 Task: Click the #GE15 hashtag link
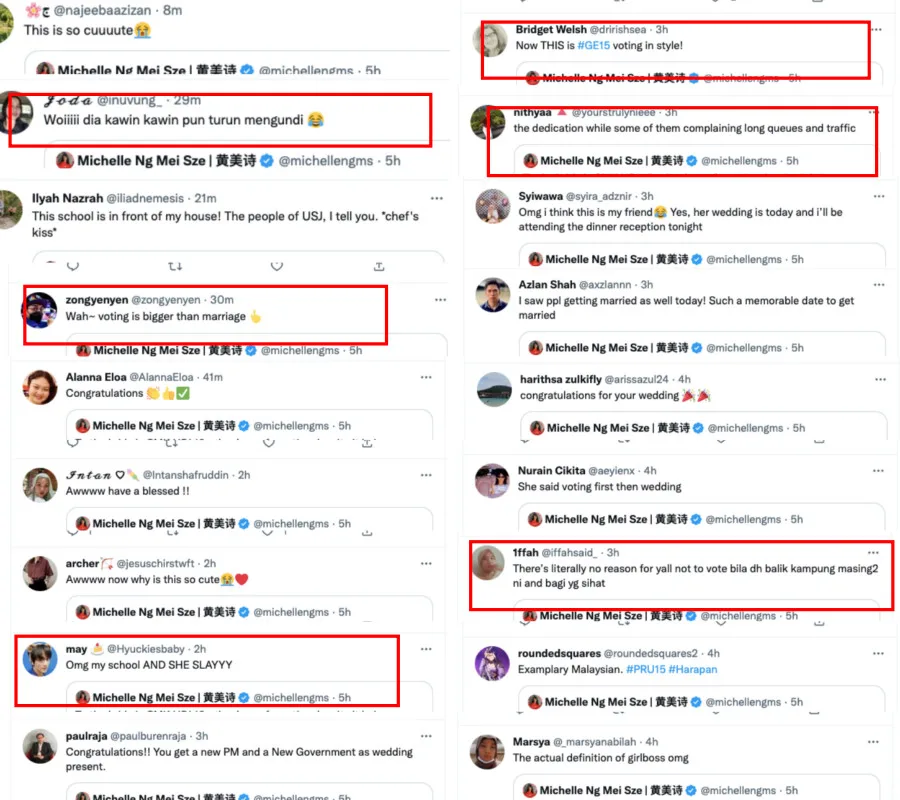click(x=593, y=45)
